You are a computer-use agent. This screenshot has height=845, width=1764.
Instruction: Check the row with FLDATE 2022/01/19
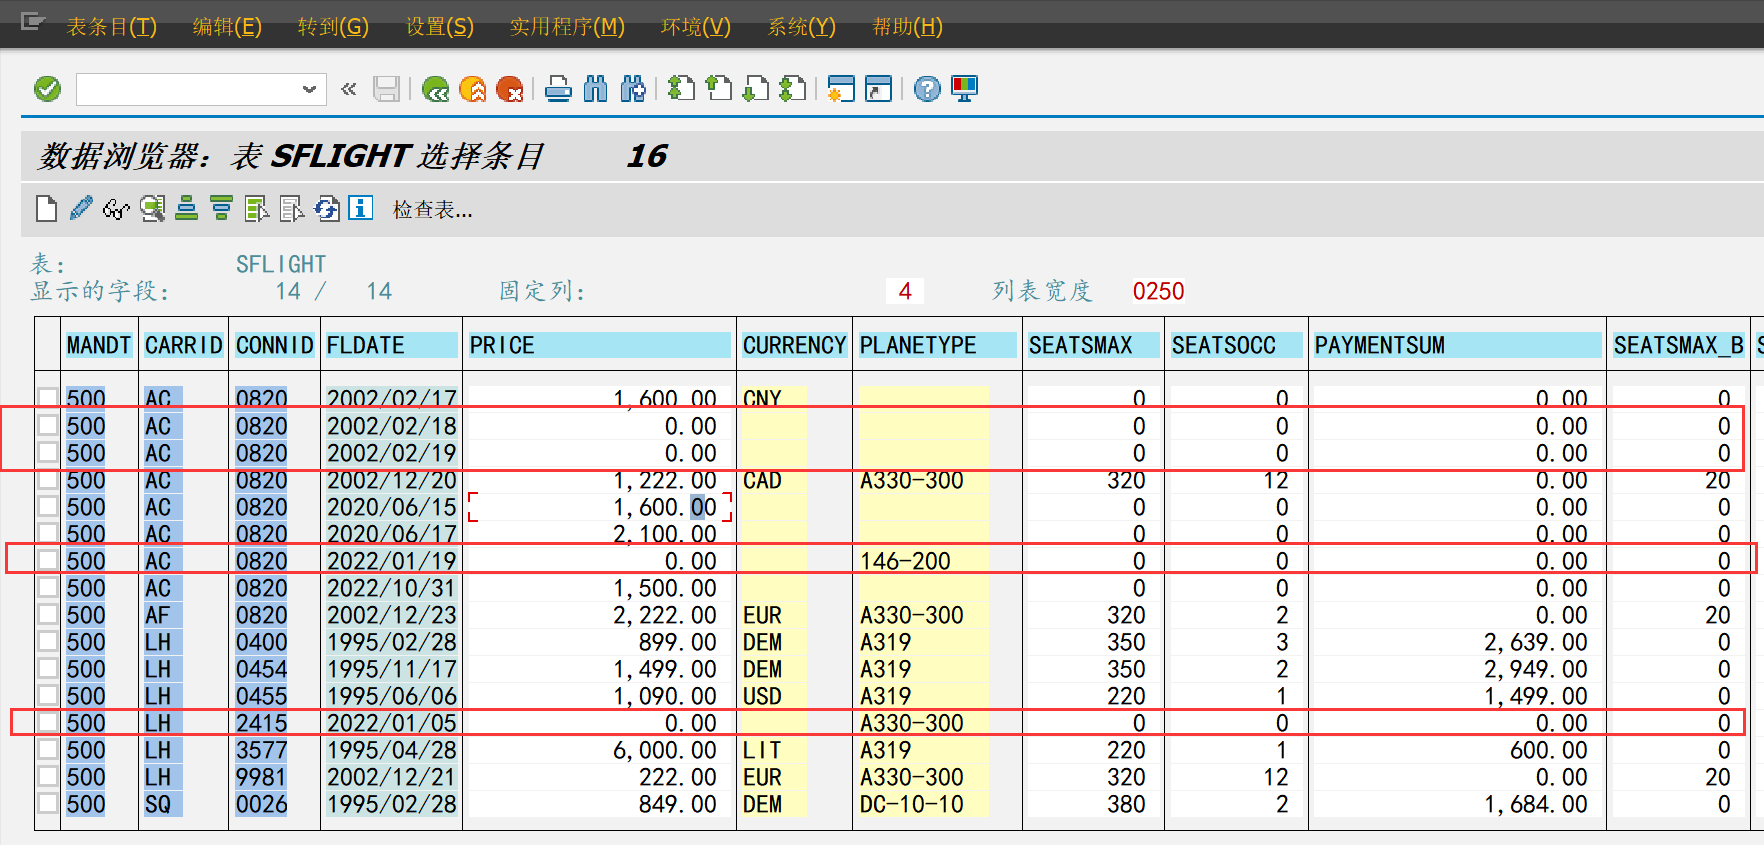tap(48, 560)
